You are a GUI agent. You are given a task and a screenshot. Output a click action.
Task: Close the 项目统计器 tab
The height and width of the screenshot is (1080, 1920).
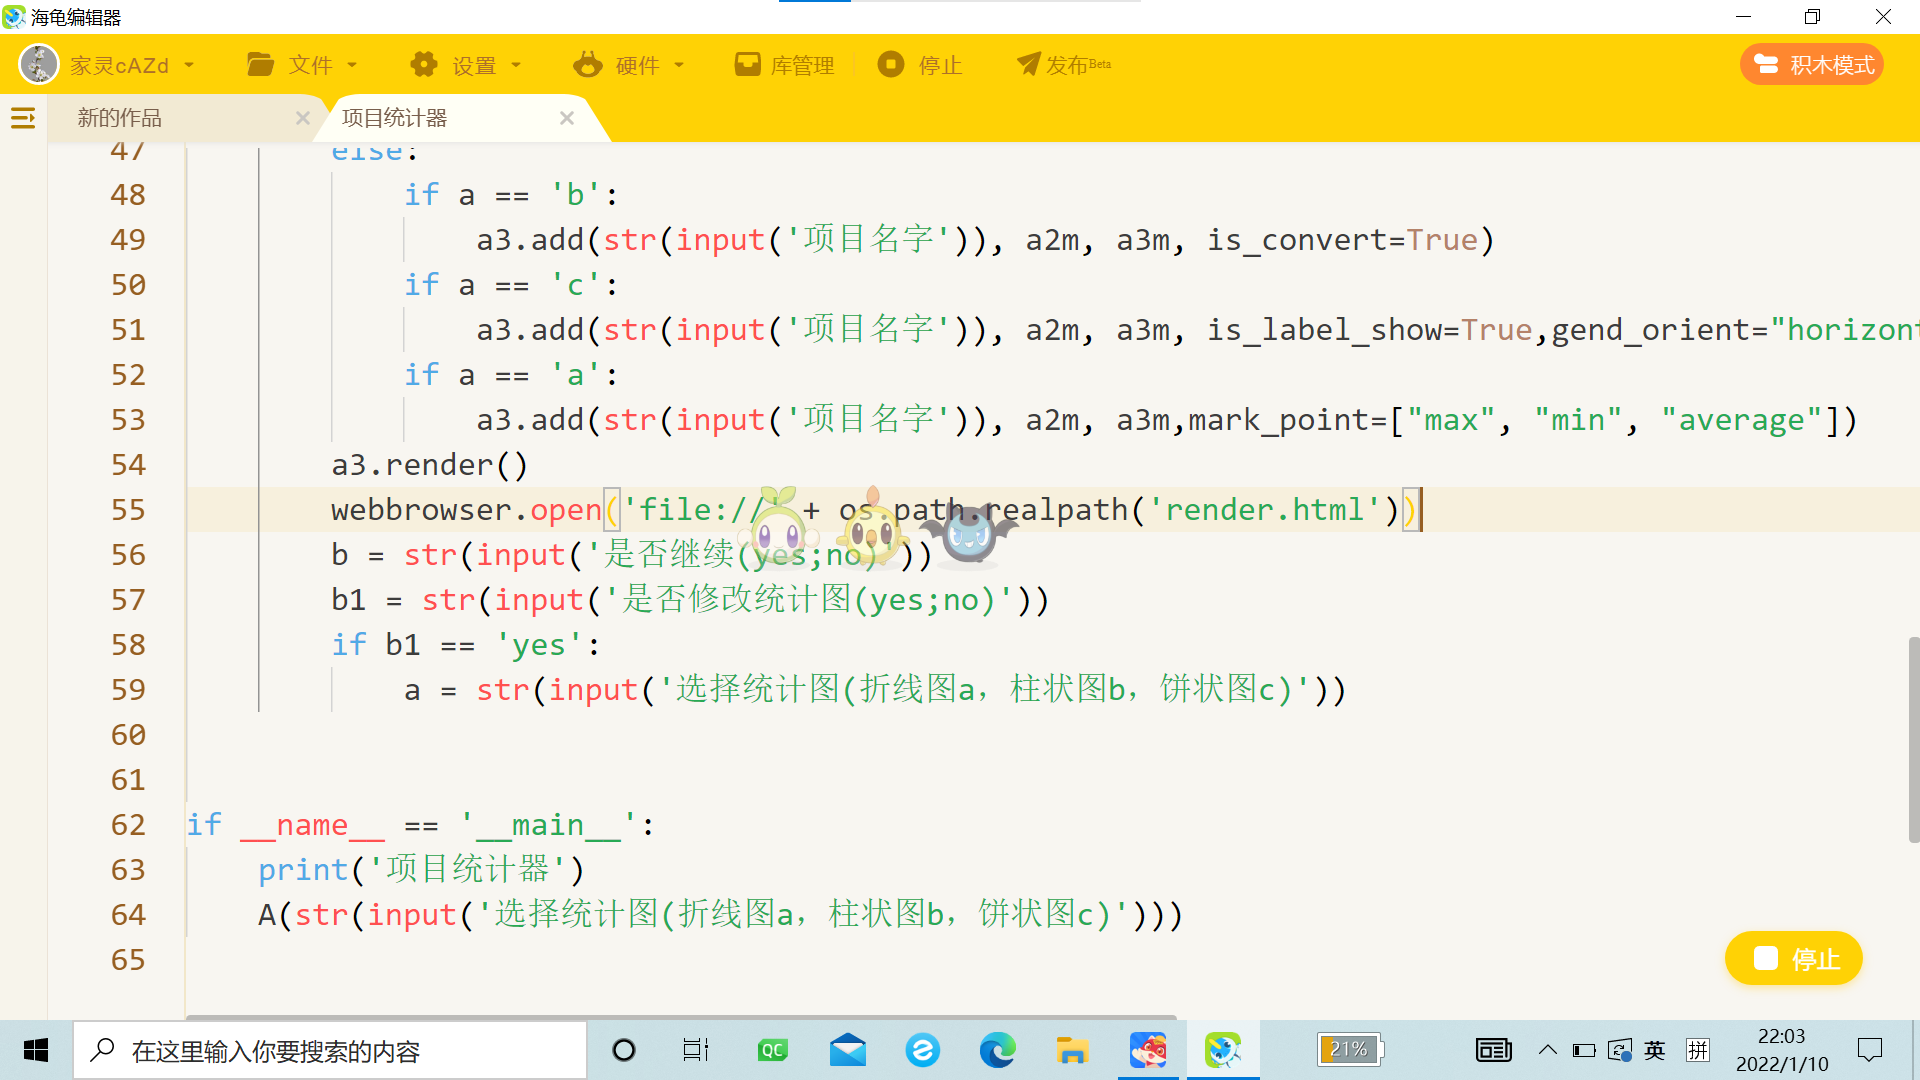pos(567,118)
